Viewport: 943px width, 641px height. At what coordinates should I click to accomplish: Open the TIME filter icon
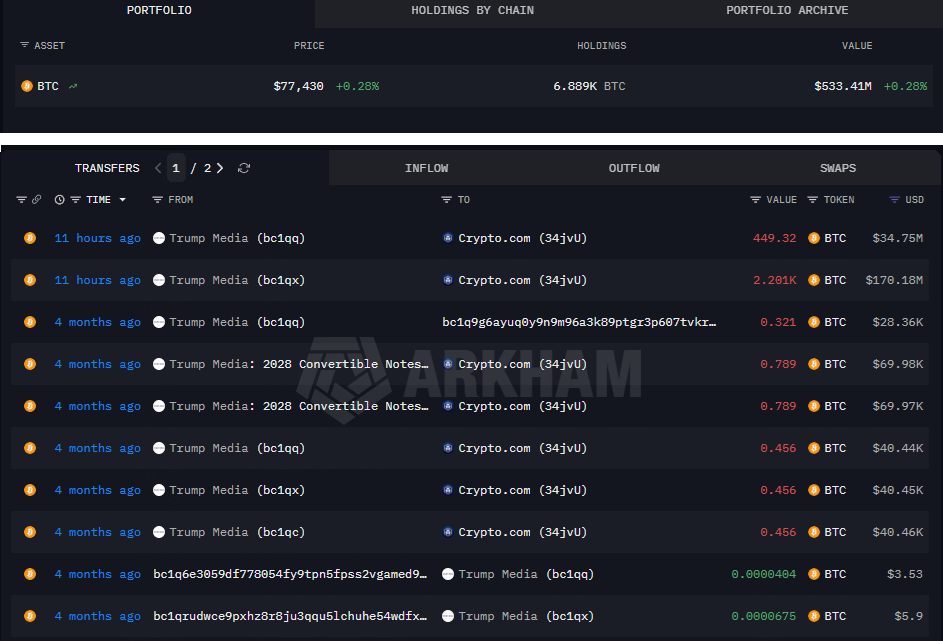point(76,200)
